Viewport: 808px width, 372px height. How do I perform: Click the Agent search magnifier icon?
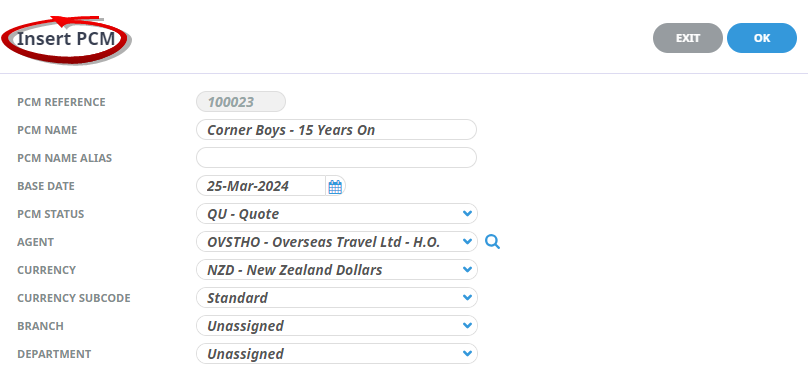click(493, 242)
